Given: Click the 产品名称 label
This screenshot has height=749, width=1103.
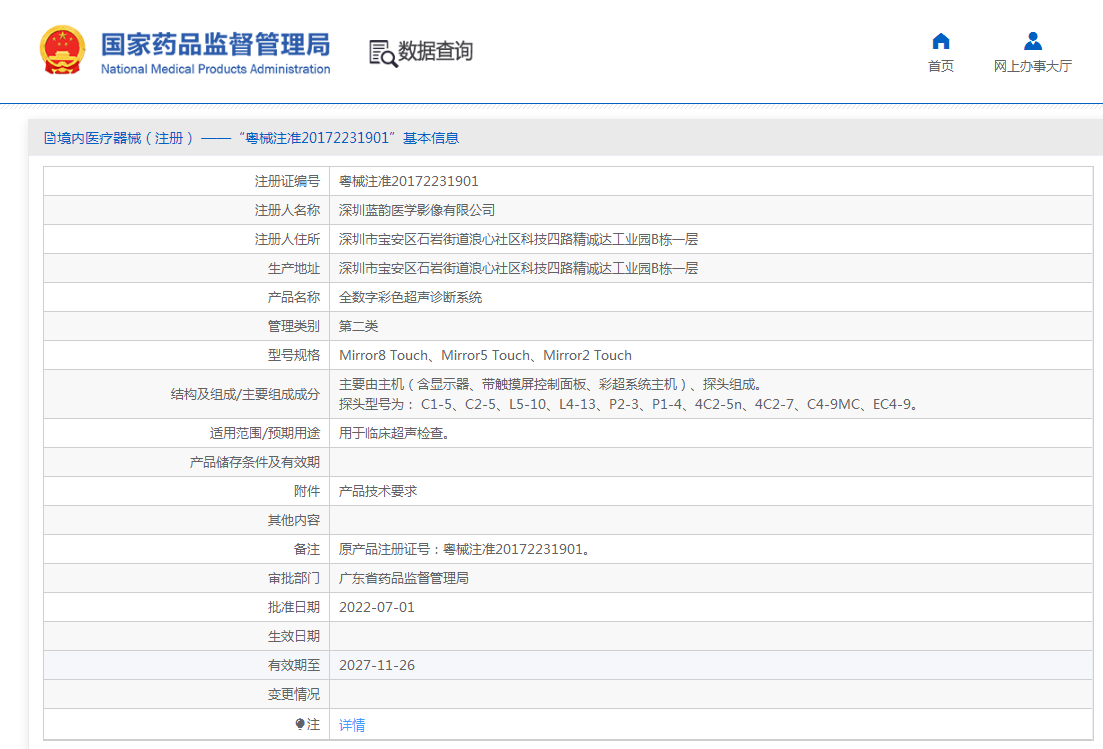Looking at the screenshot, I should (x=294, y=297).
